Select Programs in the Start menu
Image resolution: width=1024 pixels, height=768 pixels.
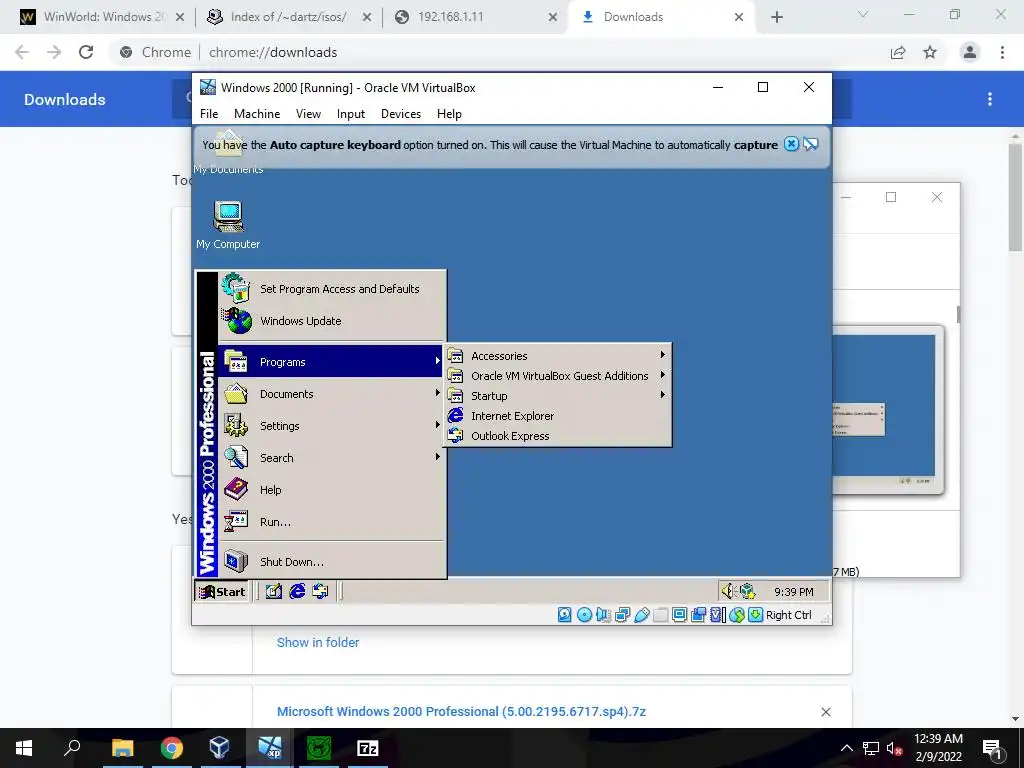click(x=332, y=362)
